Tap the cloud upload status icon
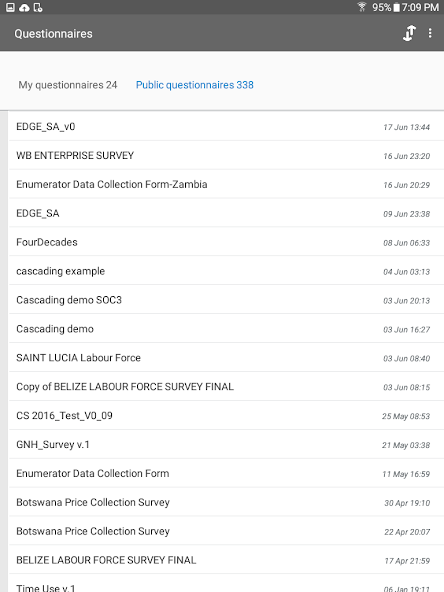The image size is (444, 592). tap(24, 8)
